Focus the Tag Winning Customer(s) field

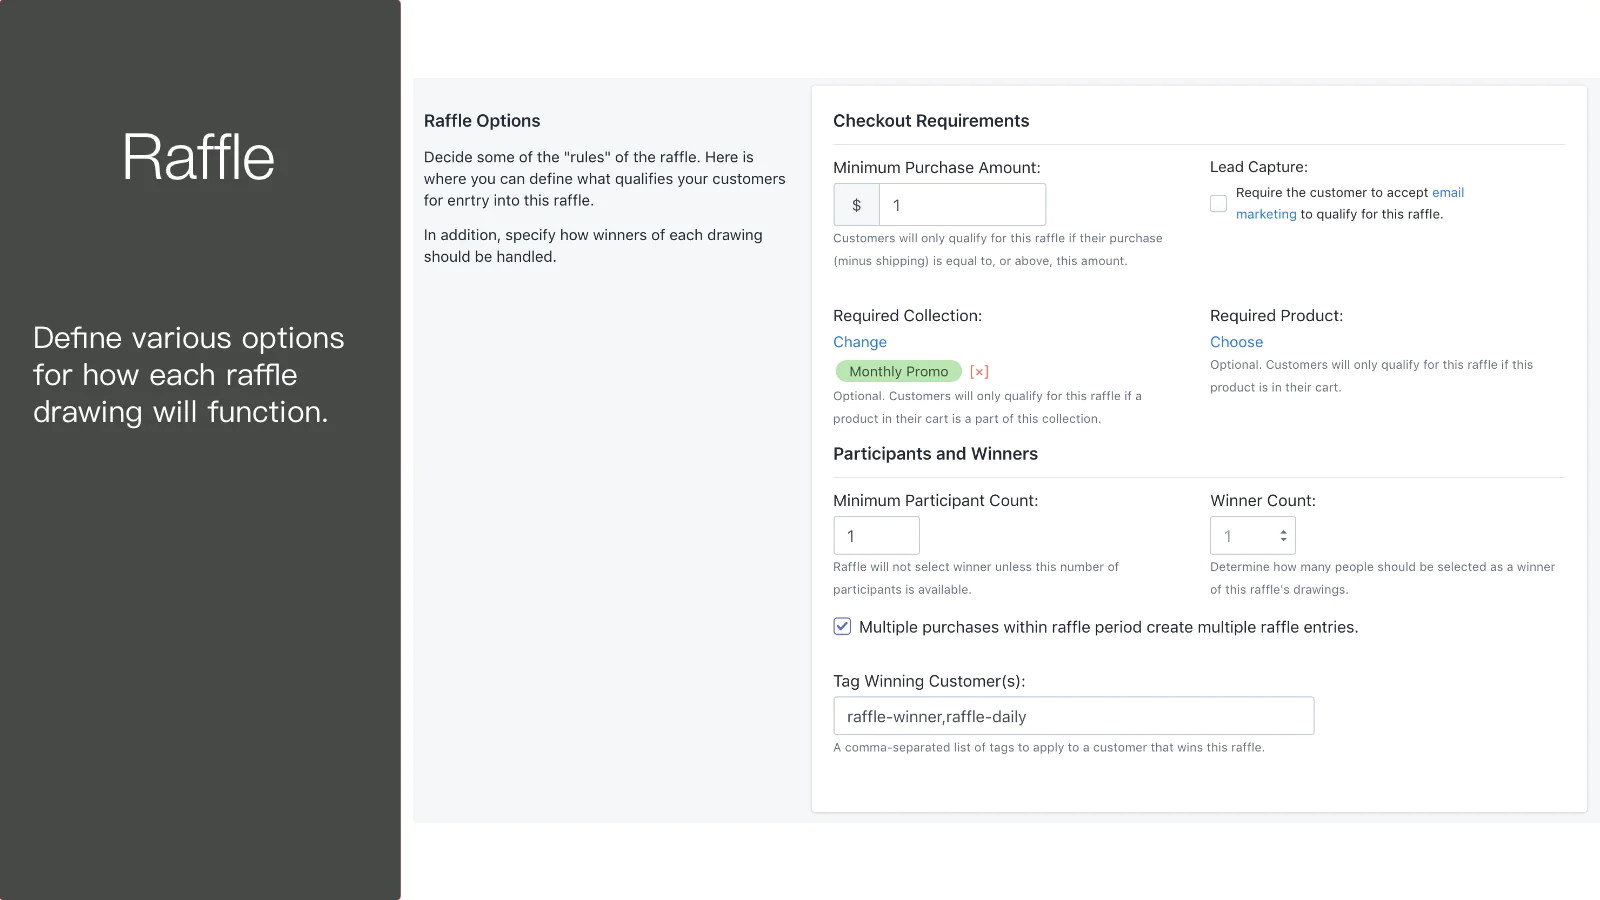tap(1073, 716)
